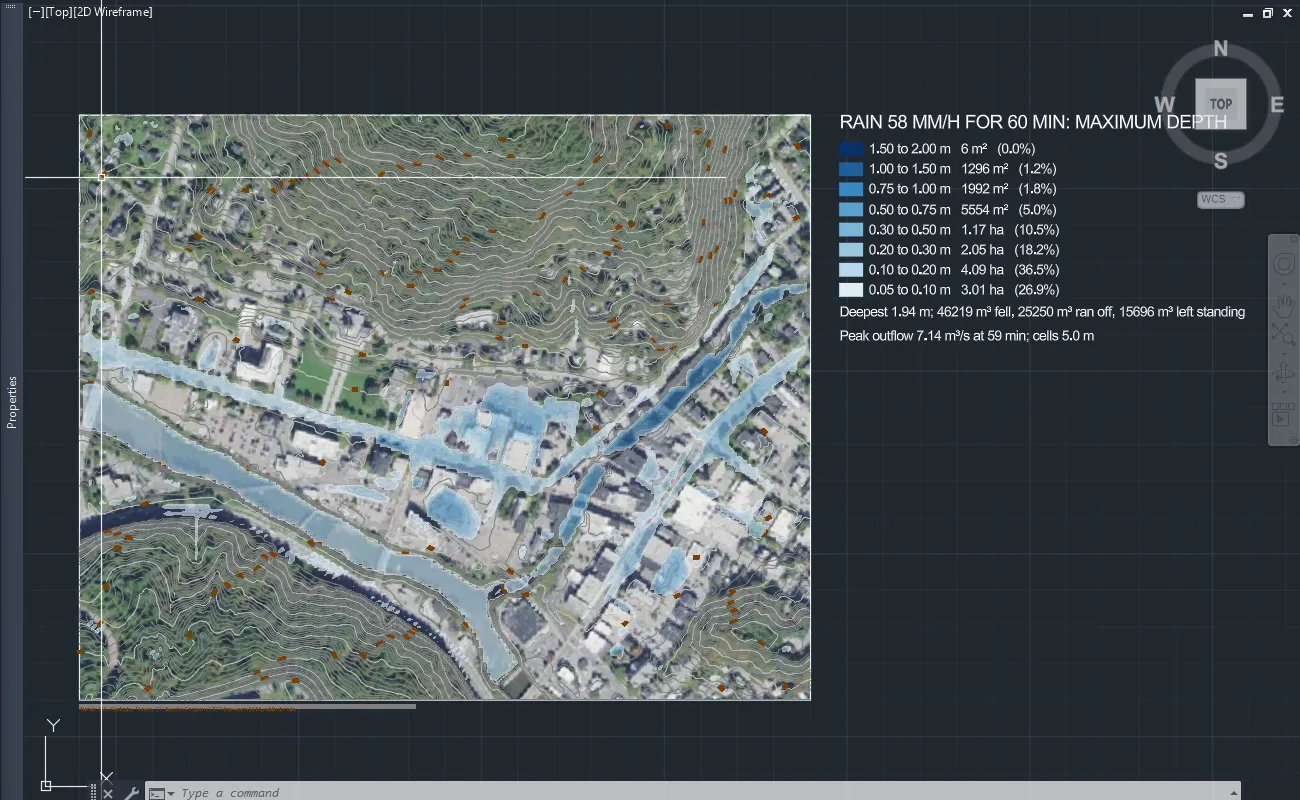Select the 'Peak outflow 7.14 m³/s' text line

[967, 336]
